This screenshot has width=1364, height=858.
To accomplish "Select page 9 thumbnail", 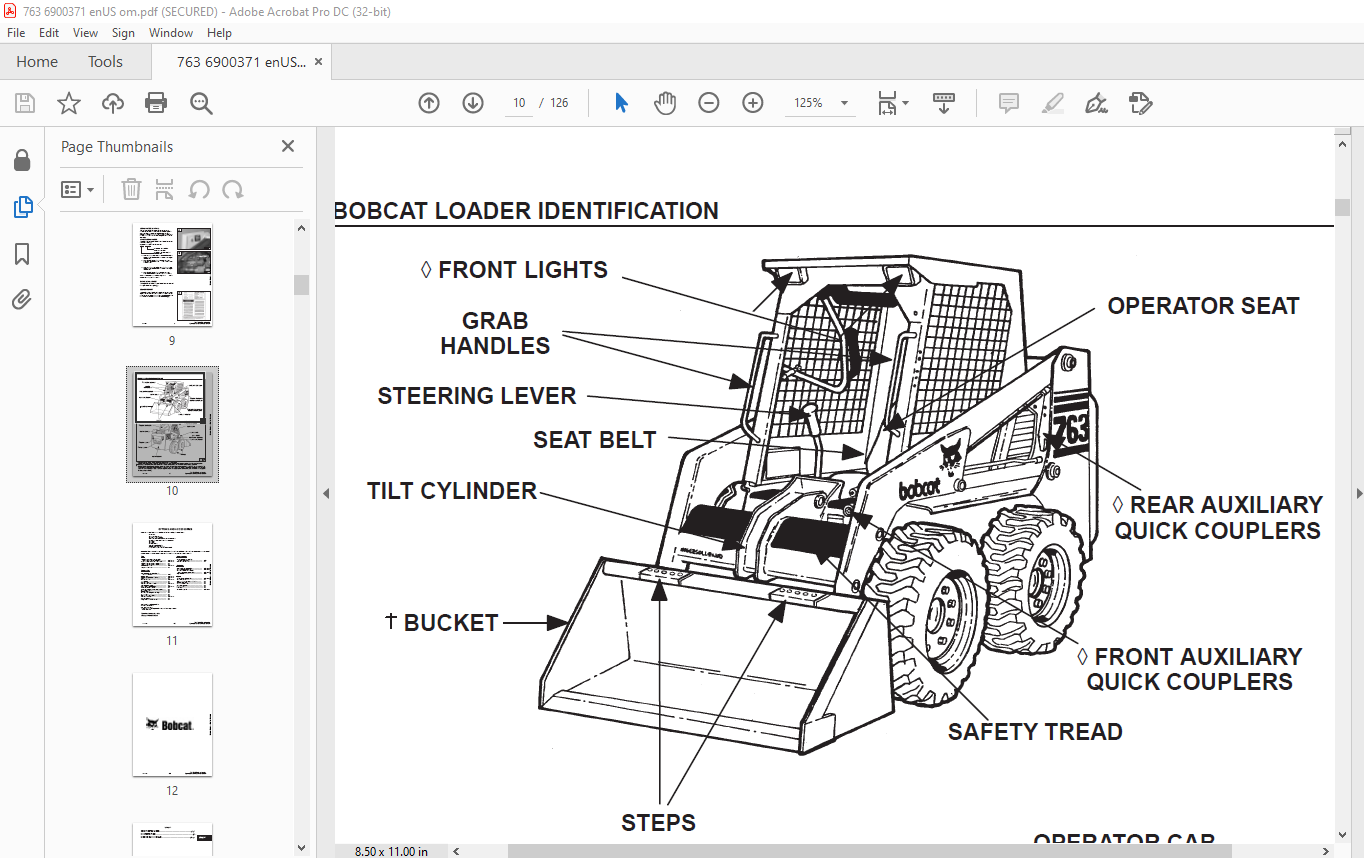I will pos(172,275).
